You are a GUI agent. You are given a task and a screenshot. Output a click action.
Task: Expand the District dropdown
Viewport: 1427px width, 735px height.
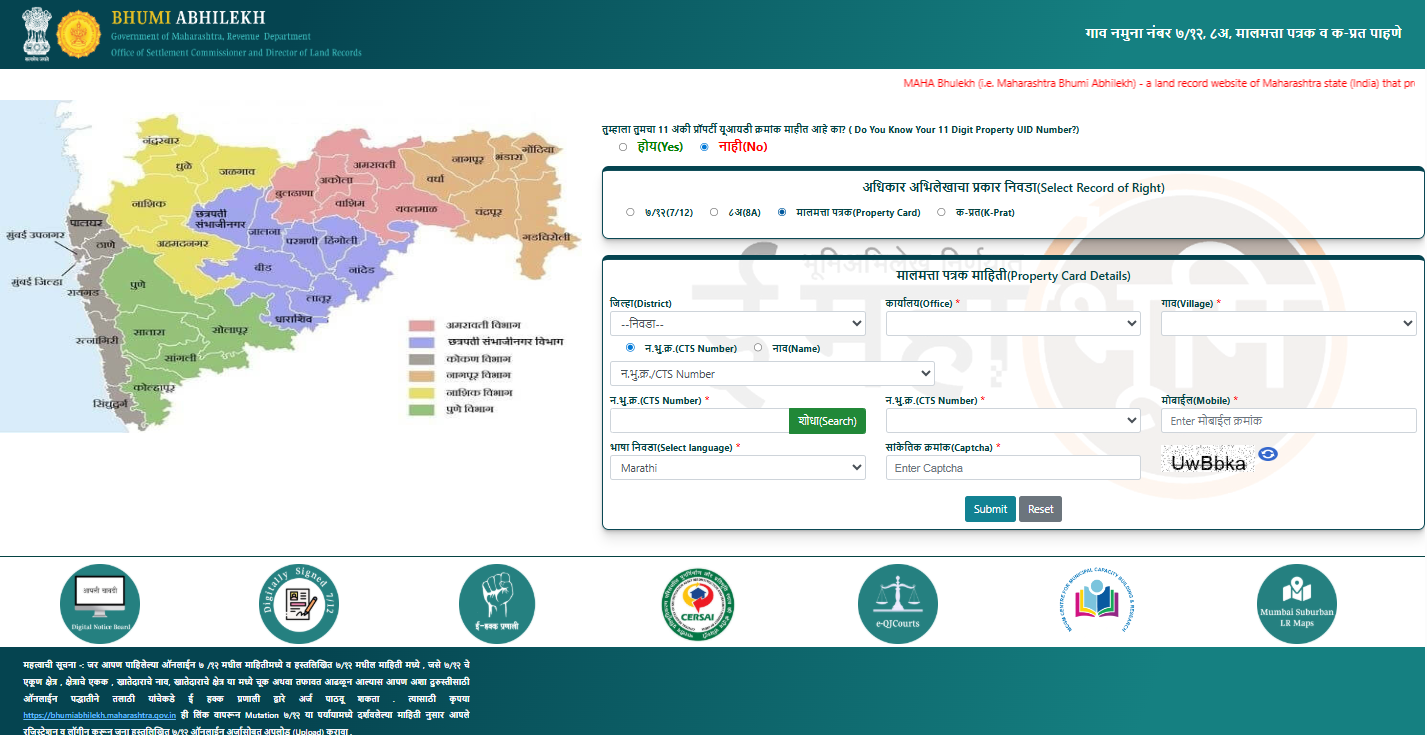coord(737,323)
